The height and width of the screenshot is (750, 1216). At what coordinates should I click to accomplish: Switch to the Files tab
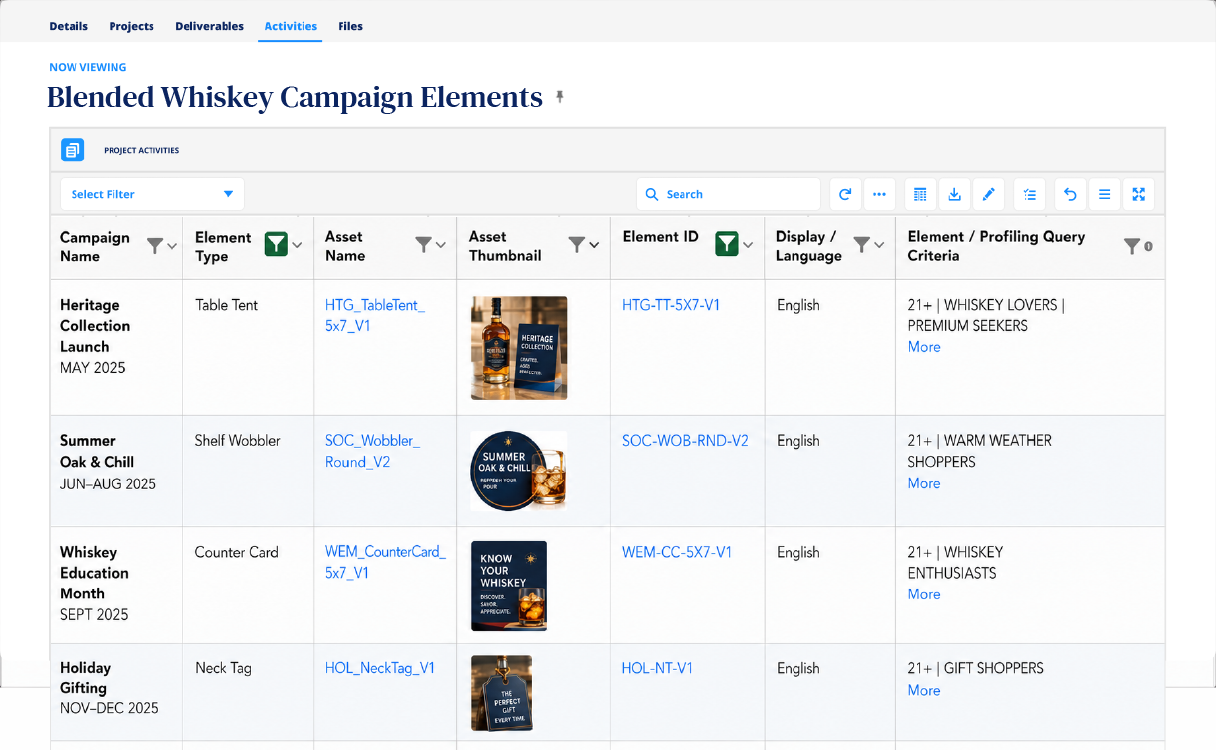[350, 26]
